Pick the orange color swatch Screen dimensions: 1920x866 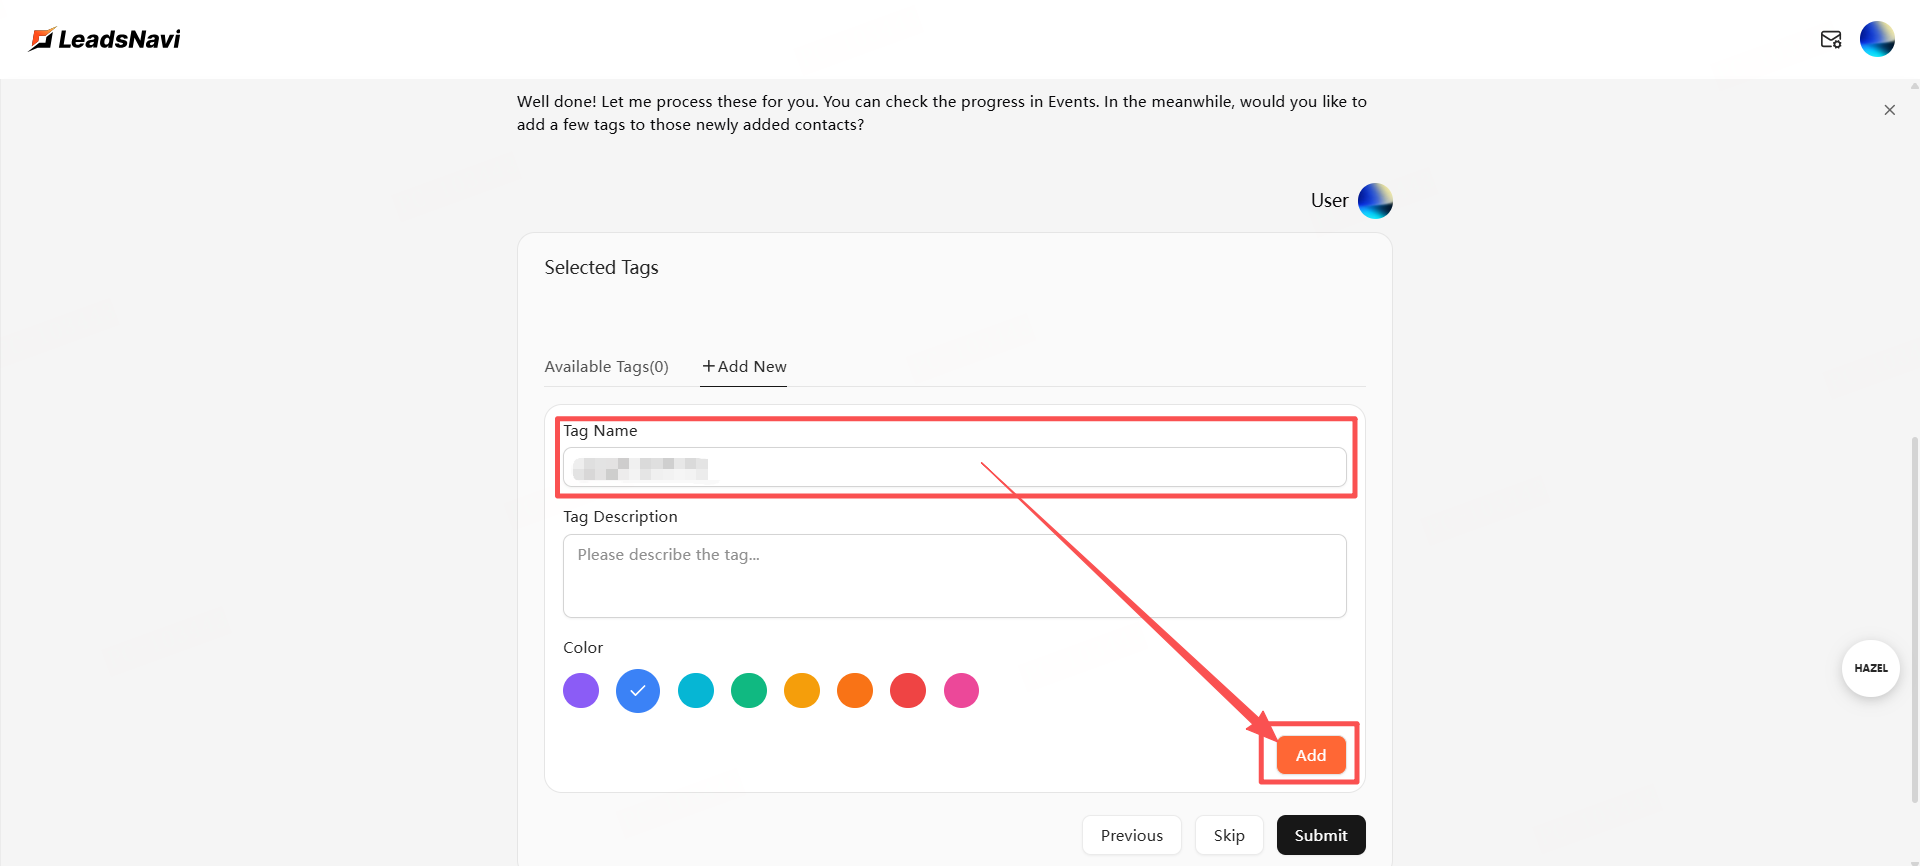click(x=855, y=690)
